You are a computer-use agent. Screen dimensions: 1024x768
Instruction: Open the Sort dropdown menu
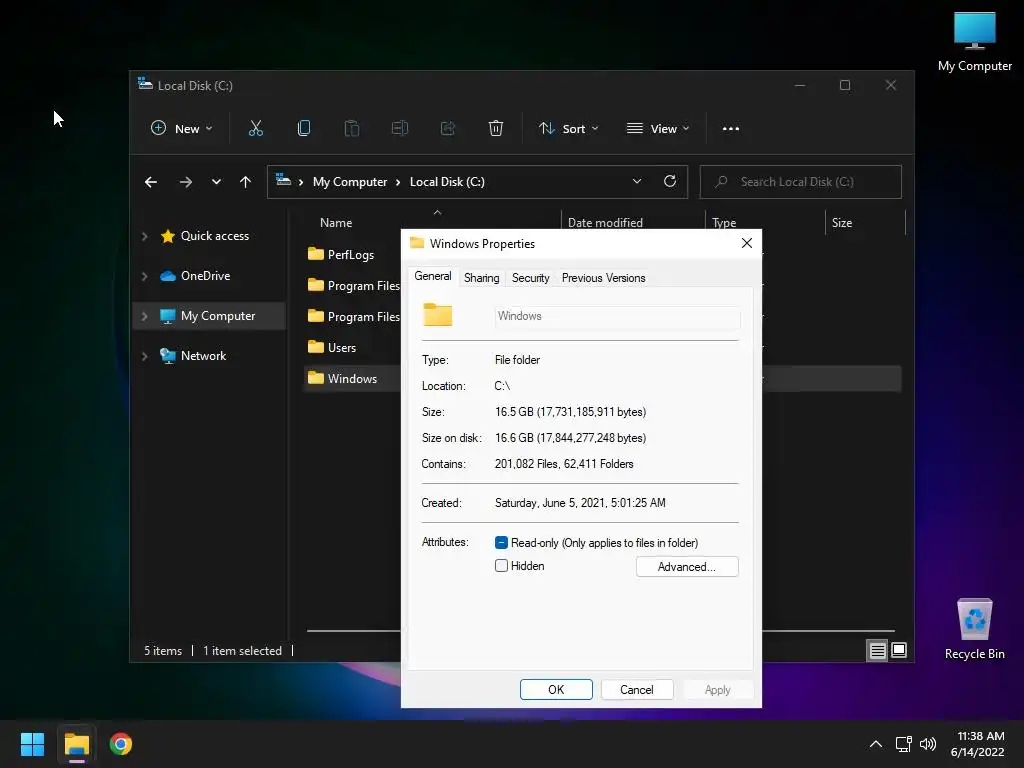[568, 129]
